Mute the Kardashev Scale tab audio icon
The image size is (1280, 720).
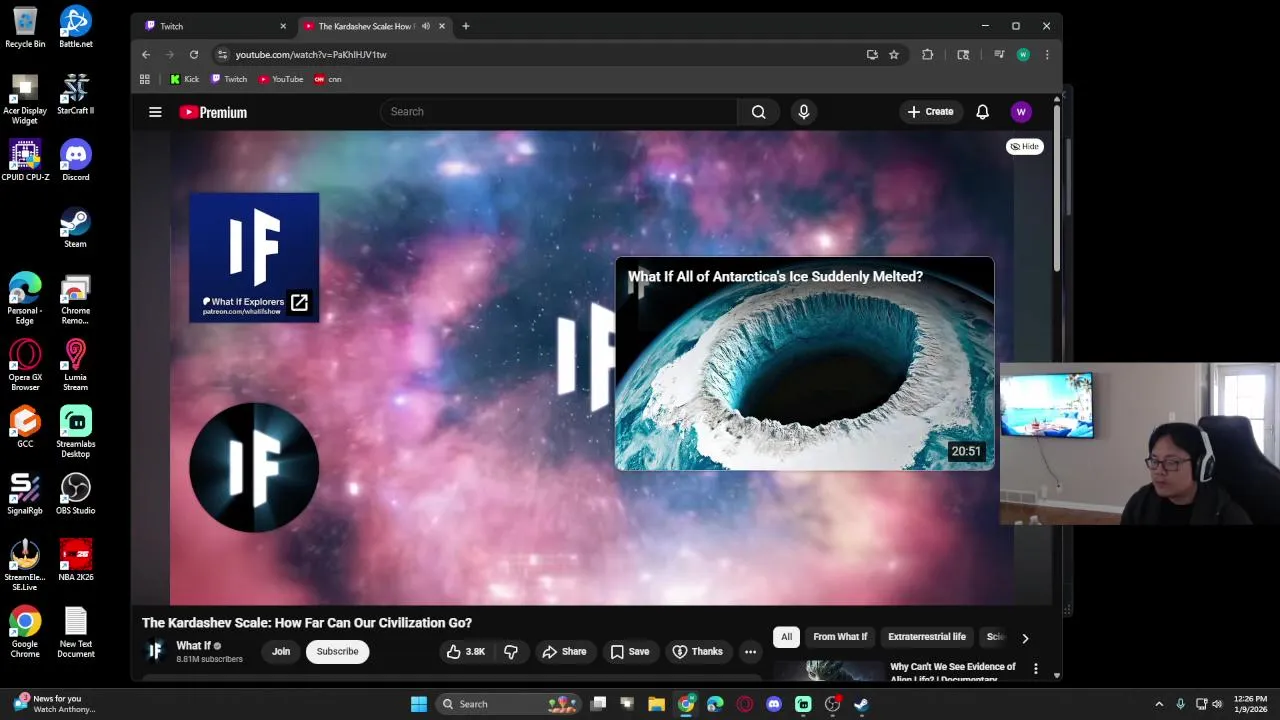pos(426,26)
